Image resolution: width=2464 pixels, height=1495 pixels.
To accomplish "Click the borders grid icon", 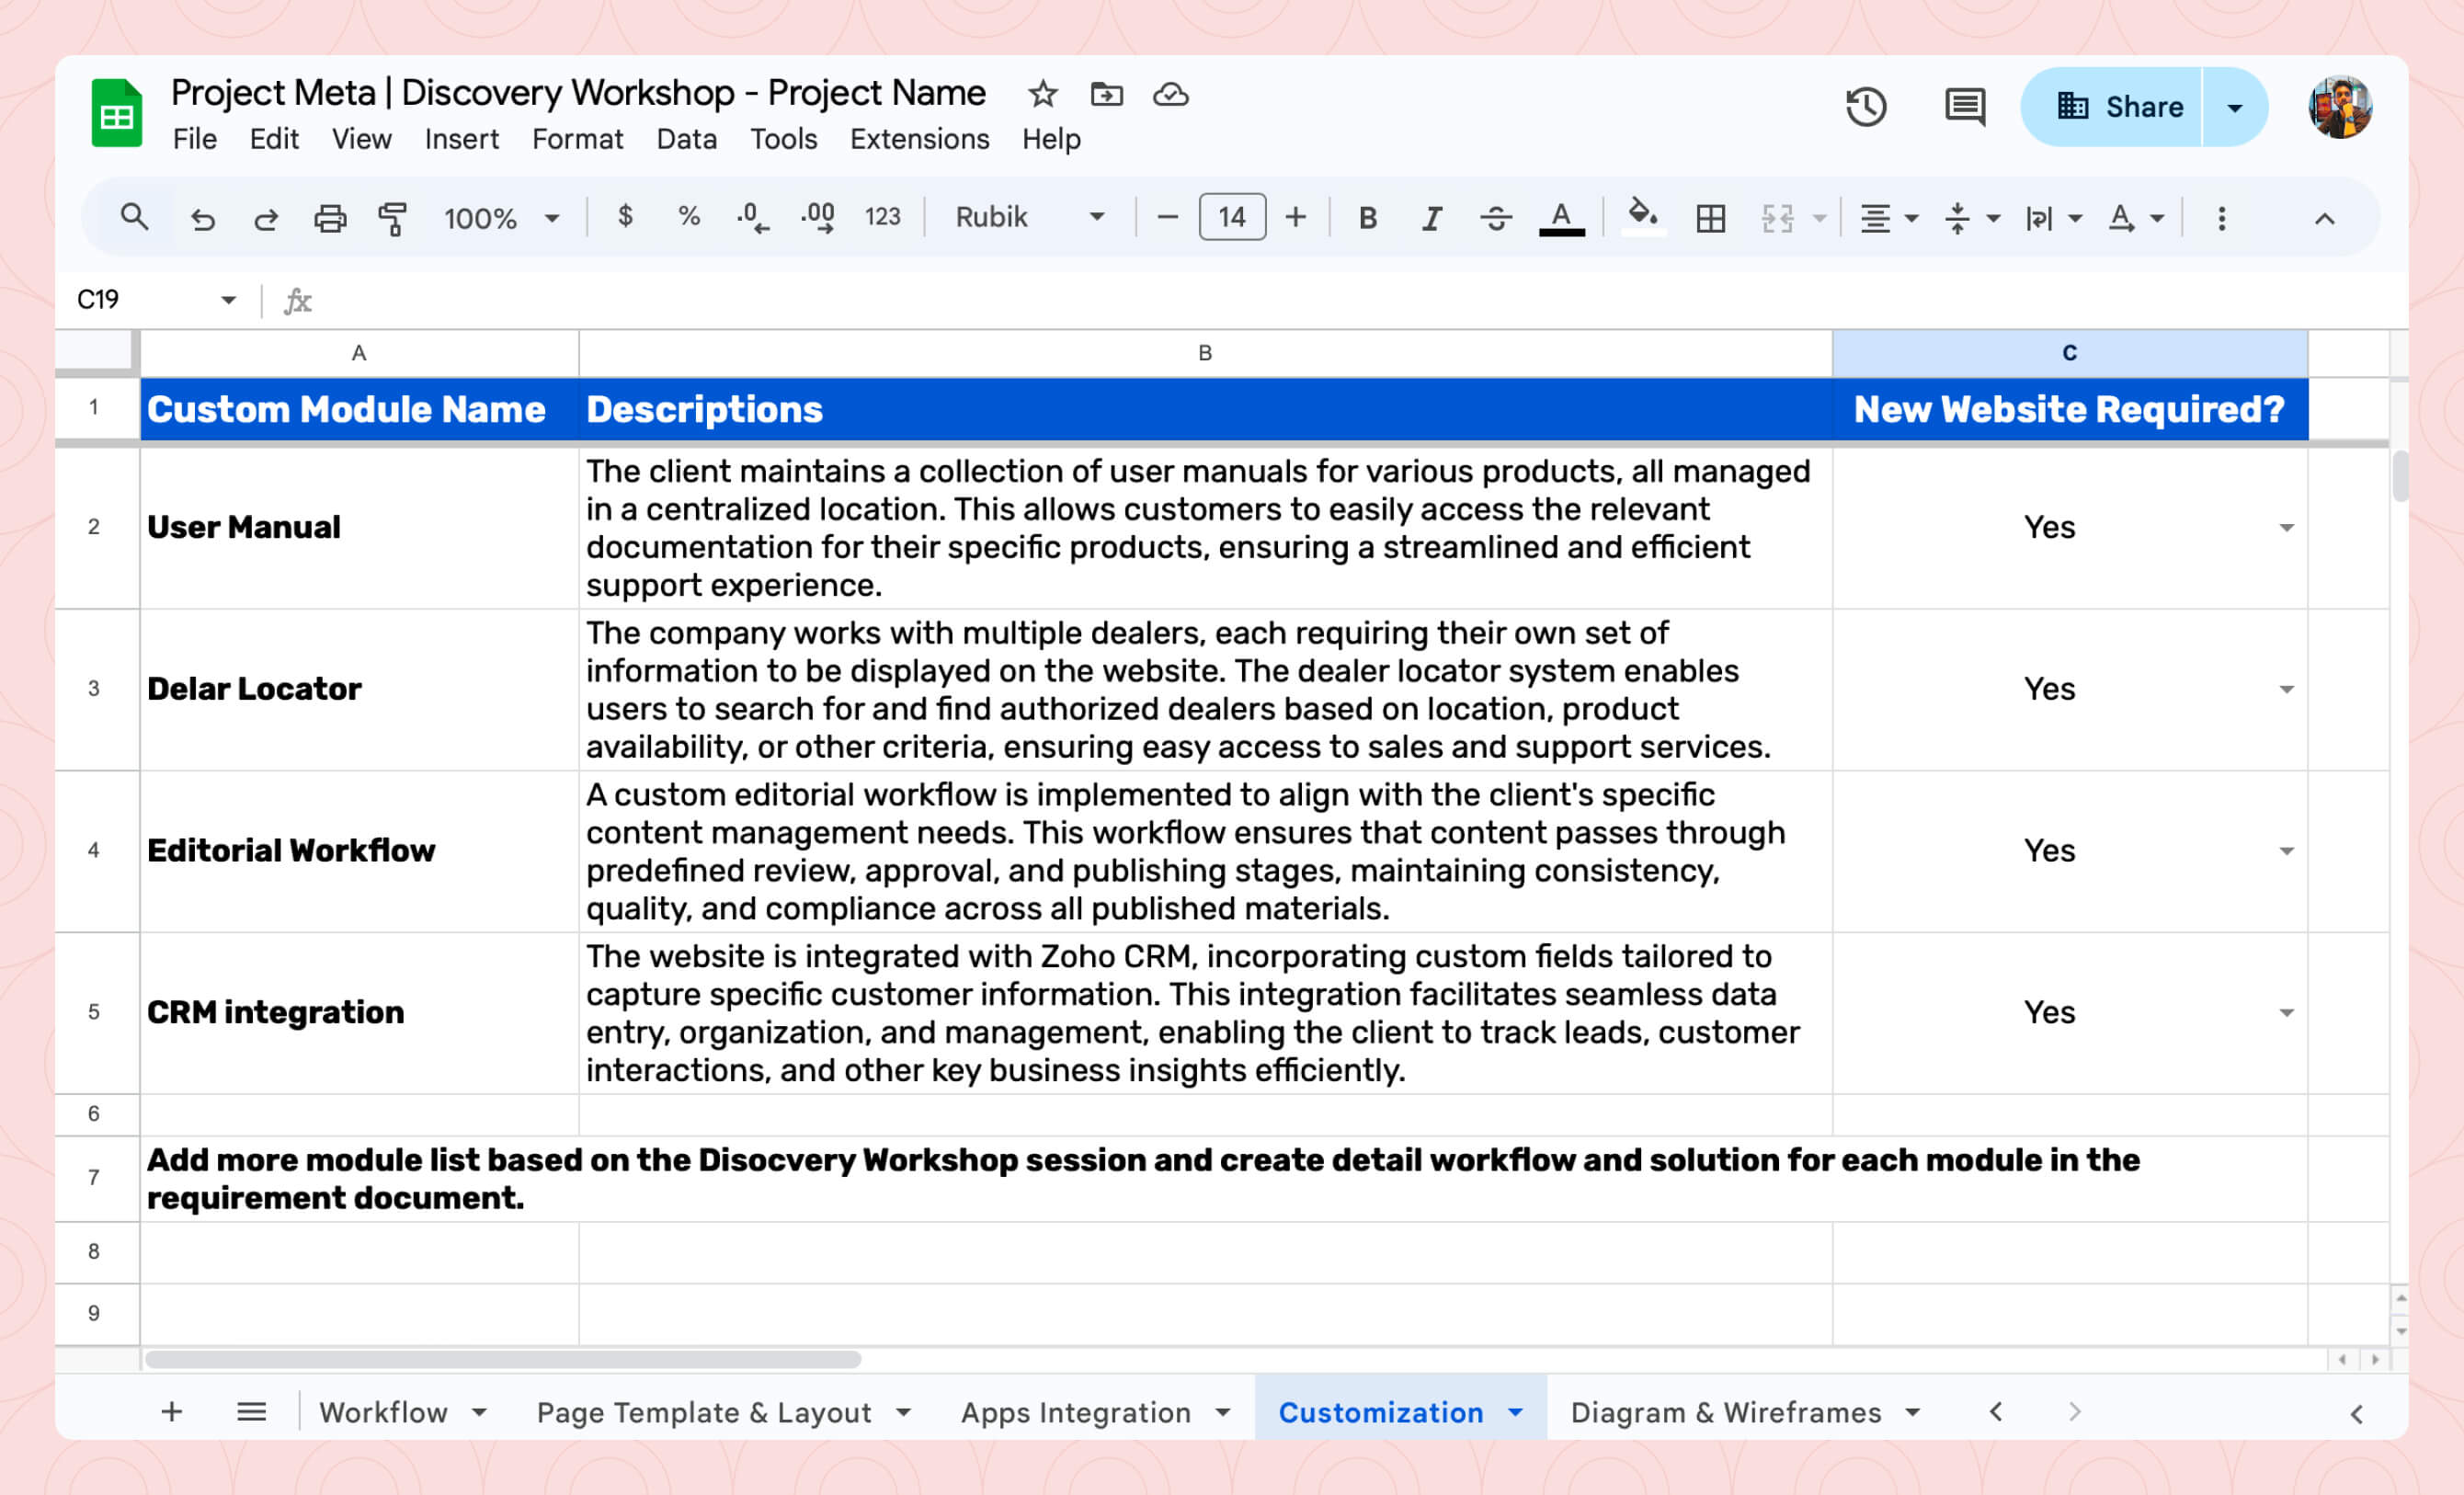I will pyautogui.click(x=1710, y=218).
